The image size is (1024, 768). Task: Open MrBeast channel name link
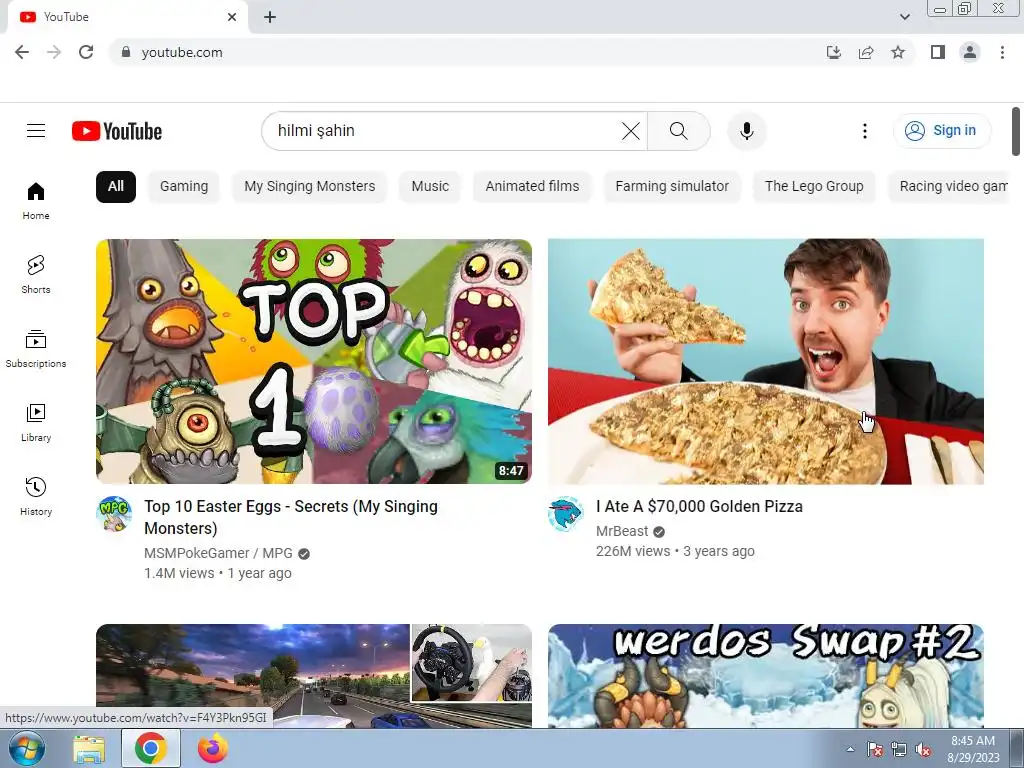622,532
